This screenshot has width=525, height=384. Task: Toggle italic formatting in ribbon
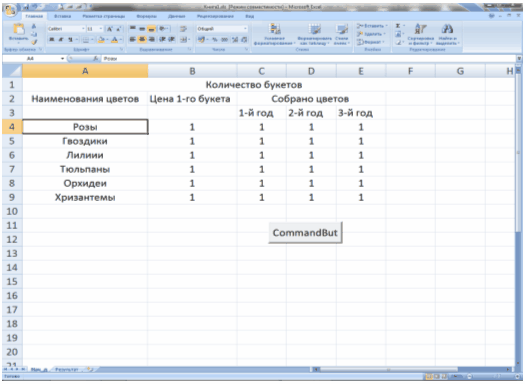(x=61, y=40)
